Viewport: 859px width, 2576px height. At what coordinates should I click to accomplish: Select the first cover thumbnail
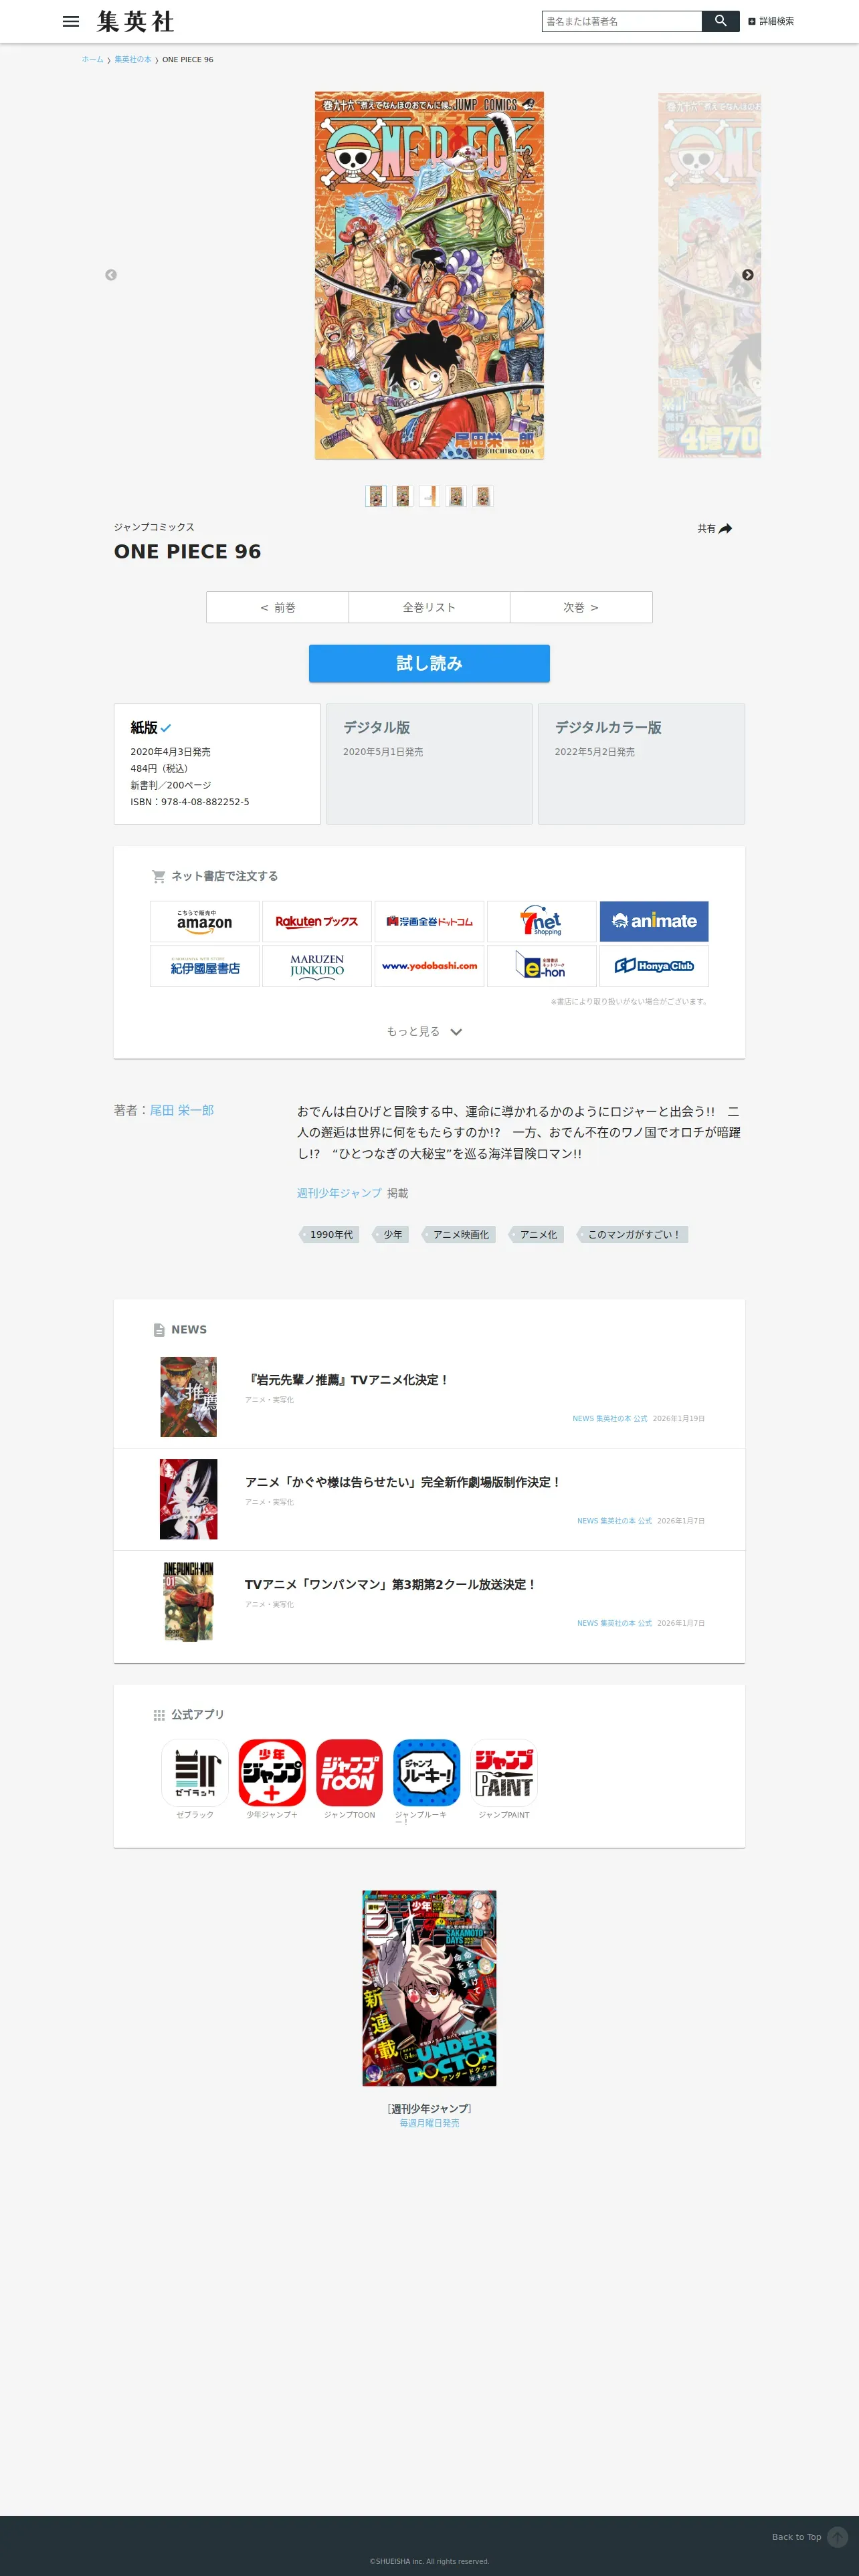376,496
